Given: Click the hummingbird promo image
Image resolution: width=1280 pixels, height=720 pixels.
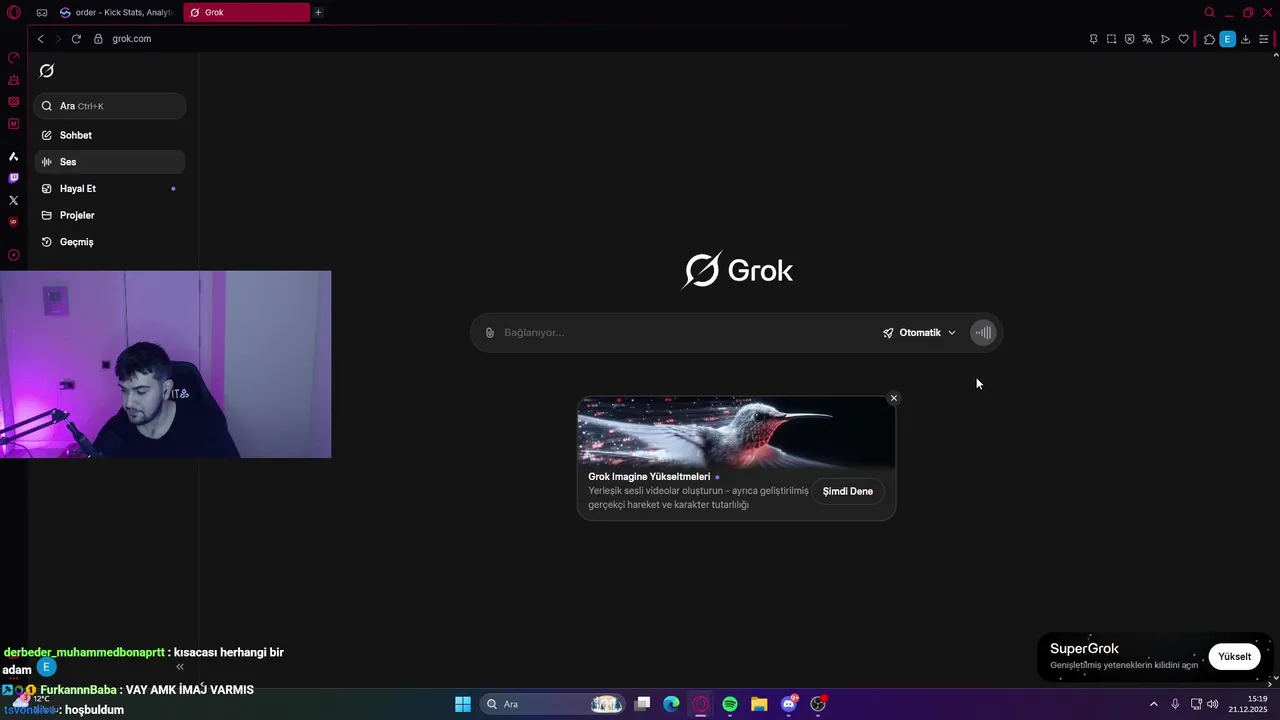Looking at the screenshot, I should pos(736,432).
